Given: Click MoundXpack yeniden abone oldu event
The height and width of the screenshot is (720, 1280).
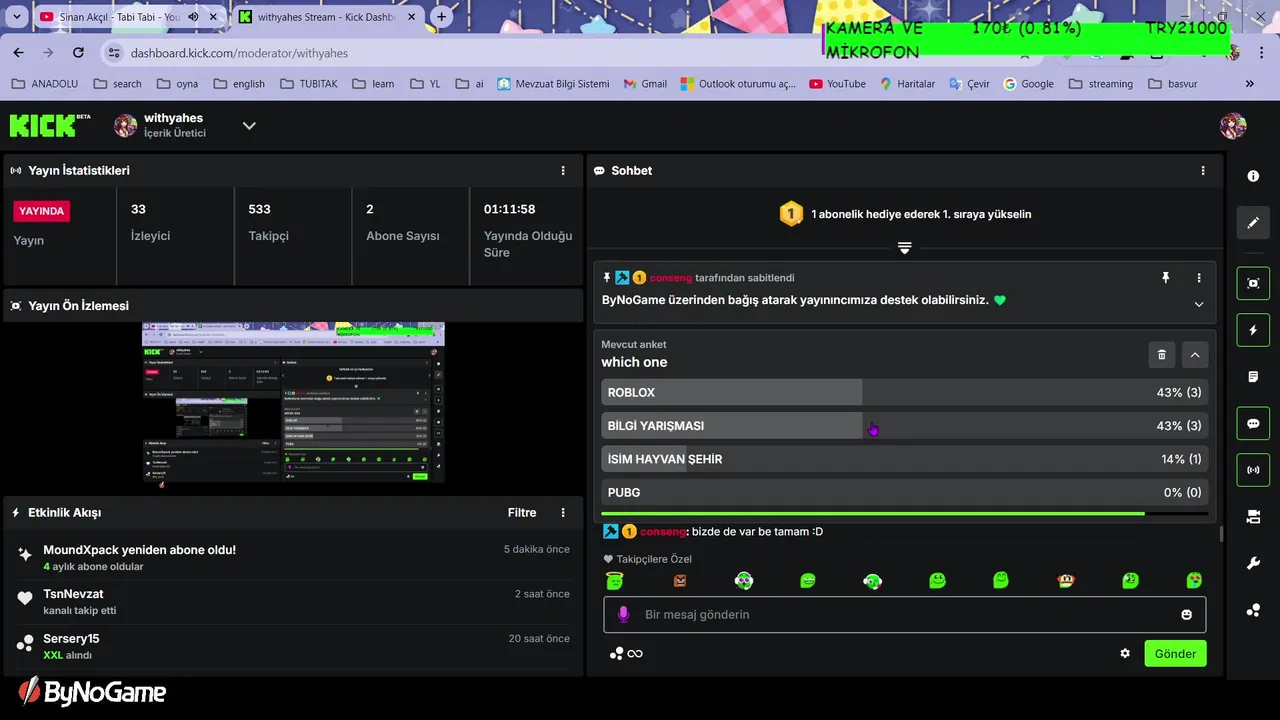Looking at the screenshot, I should pyautogui.click(x=293, y=558).
